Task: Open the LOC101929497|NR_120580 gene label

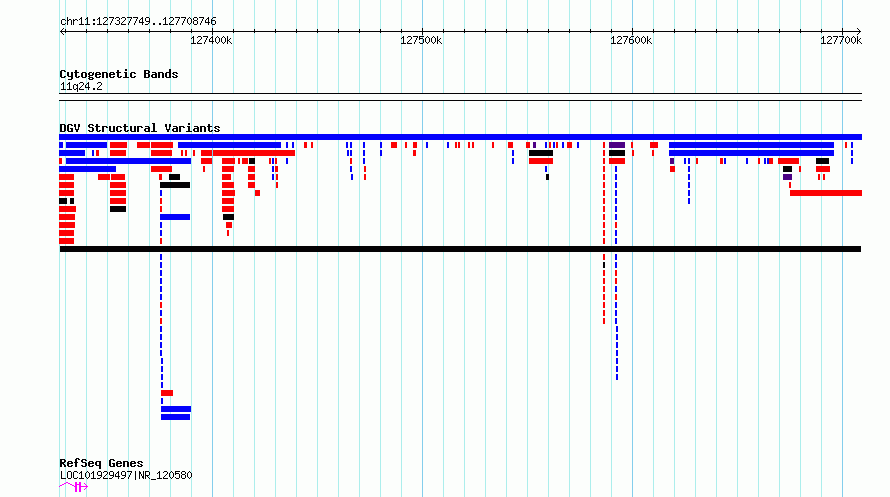Action: (126, 475)
